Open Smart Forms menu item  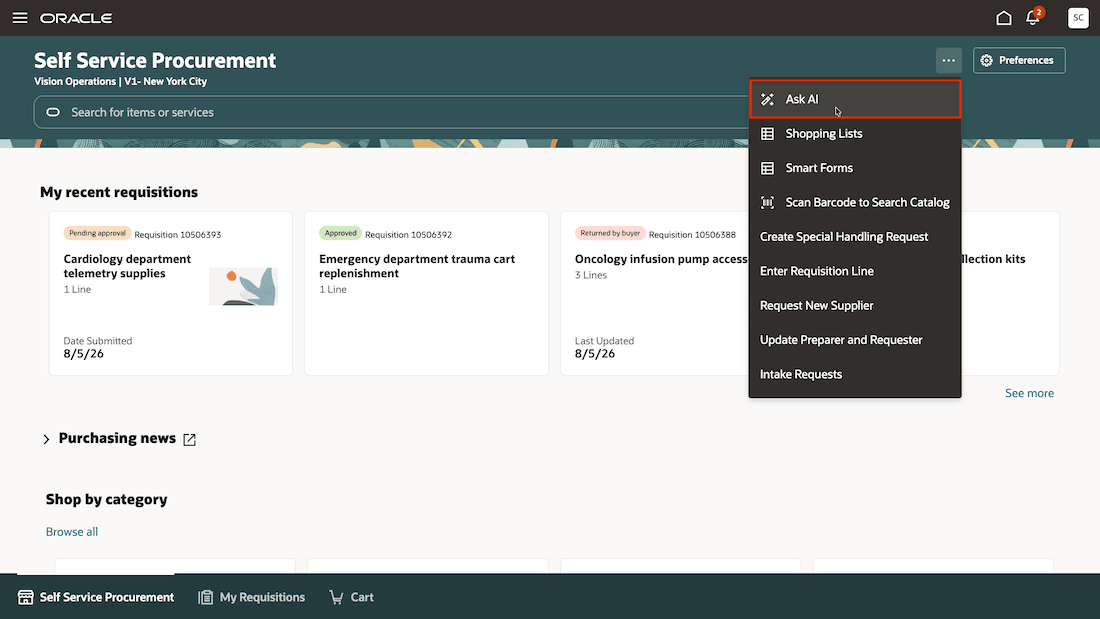854,168
